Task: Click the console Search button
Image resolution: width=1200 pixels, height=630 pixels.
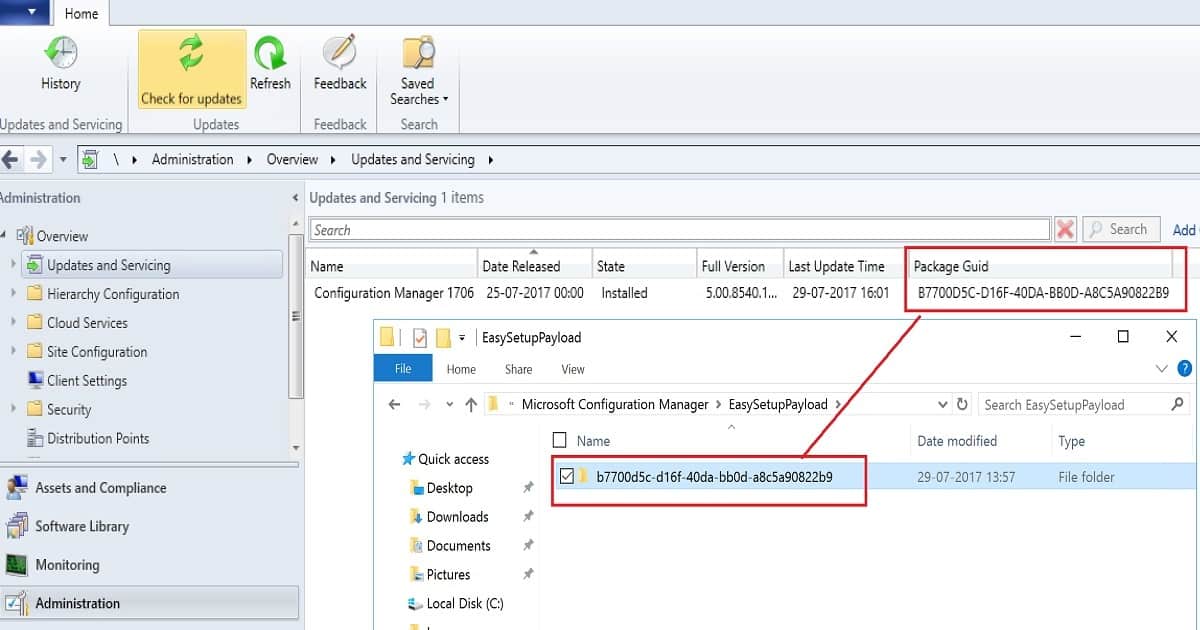Action: (1121, 229)
